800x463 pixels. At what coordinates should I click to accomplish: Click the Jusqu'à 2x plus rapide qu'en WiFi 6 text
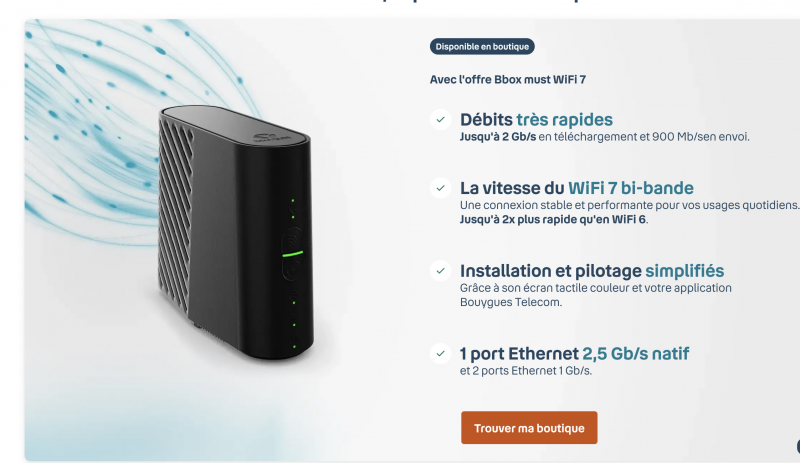click(554, 220)
